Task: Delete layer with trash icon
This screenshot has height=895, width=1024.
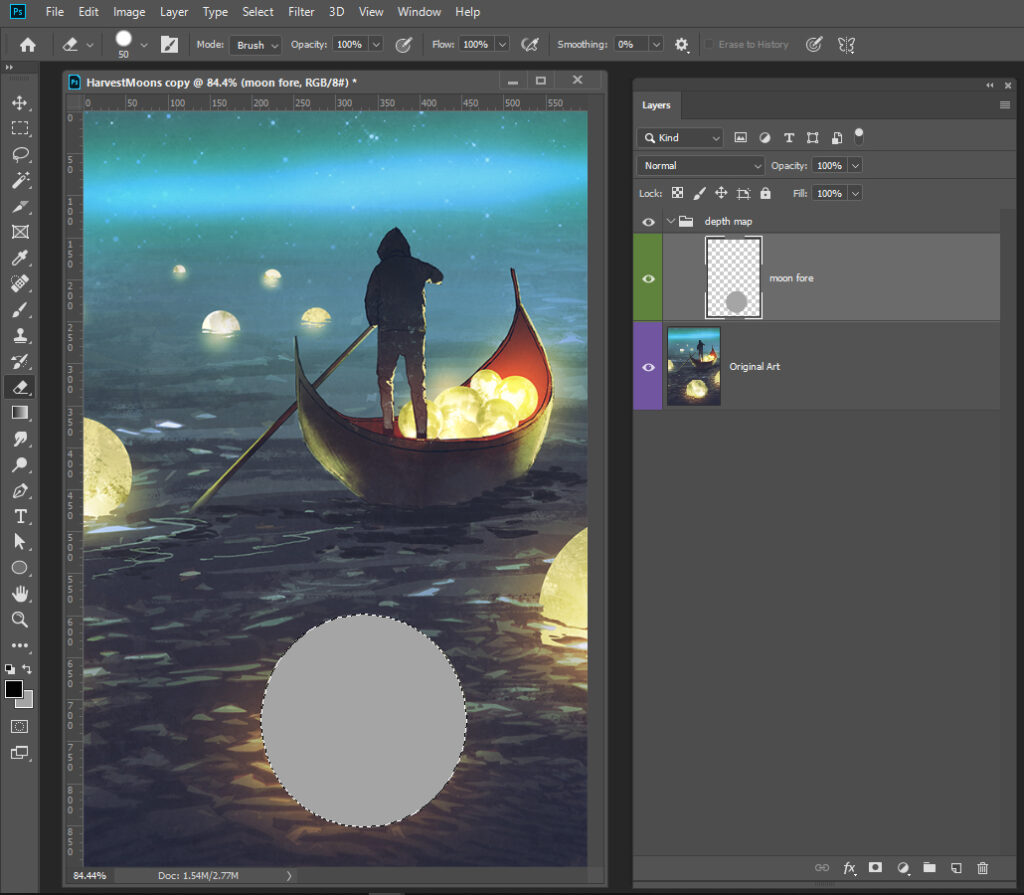Action: pyautogui.click(x=982, y=868)
